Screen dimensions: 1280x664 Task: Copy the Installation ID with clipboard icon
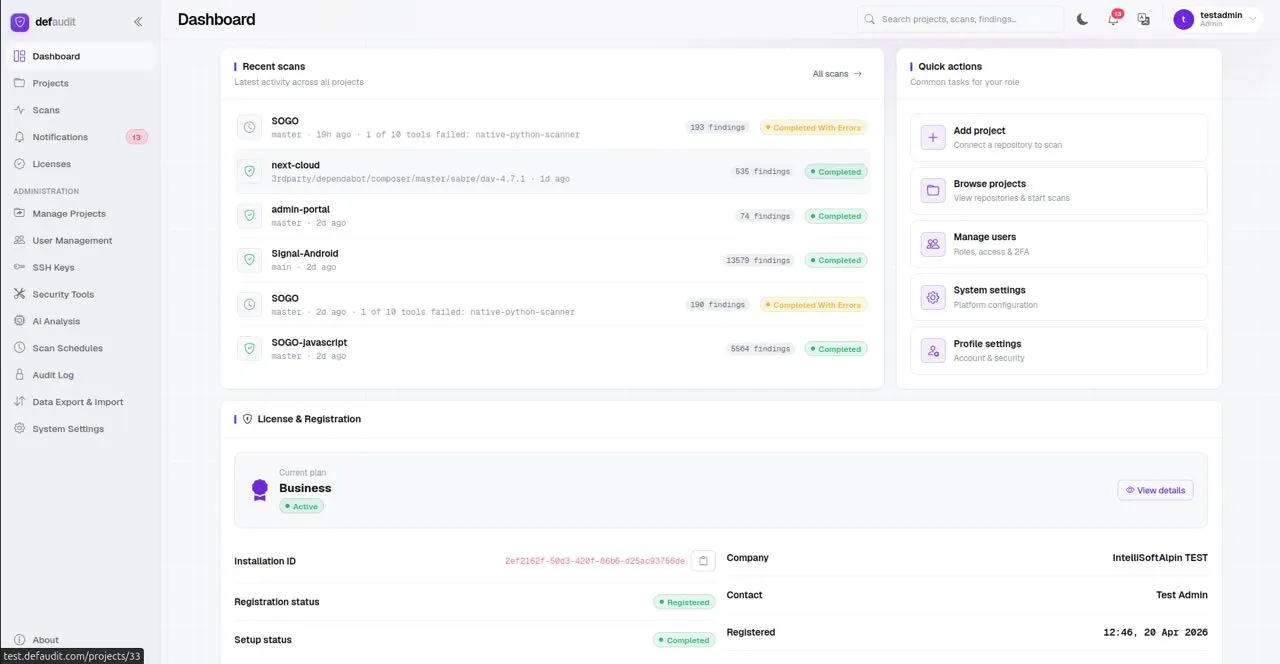point(703,561)
